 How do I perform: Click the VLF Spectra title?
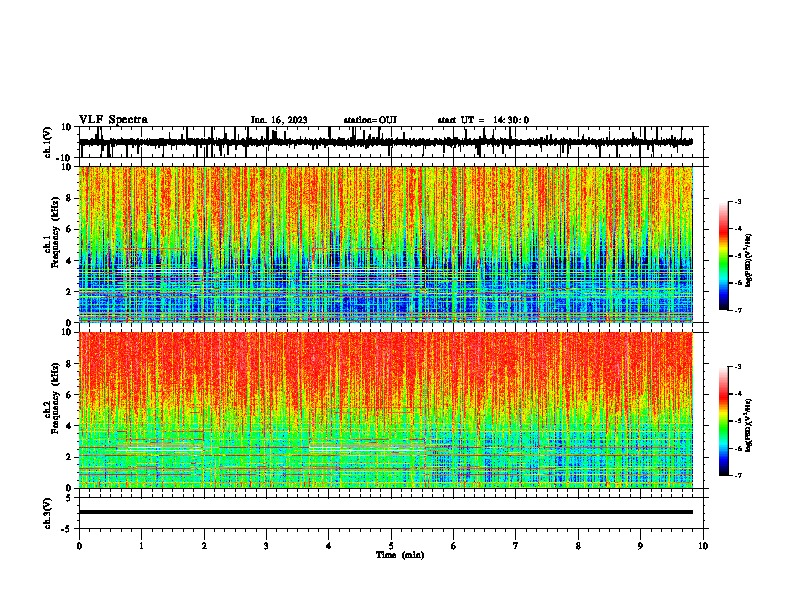point(113,120)
